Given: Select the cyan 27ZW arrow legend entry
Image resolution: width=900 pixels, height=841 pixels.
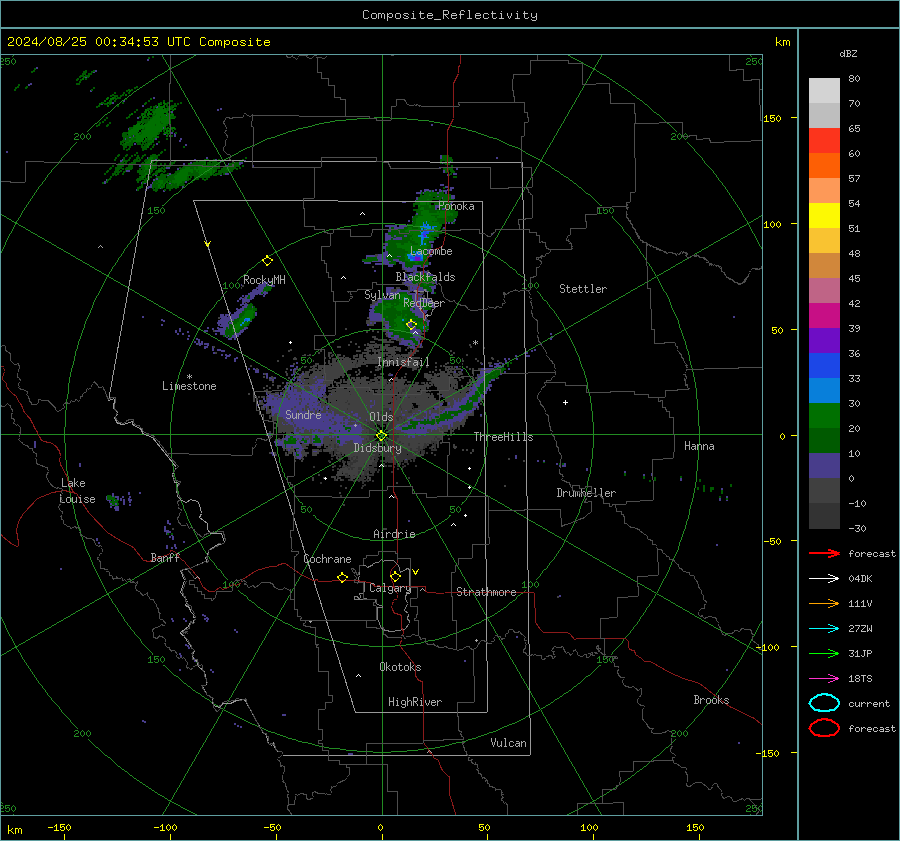Looking at the screenshot, I should click(824, 629).
